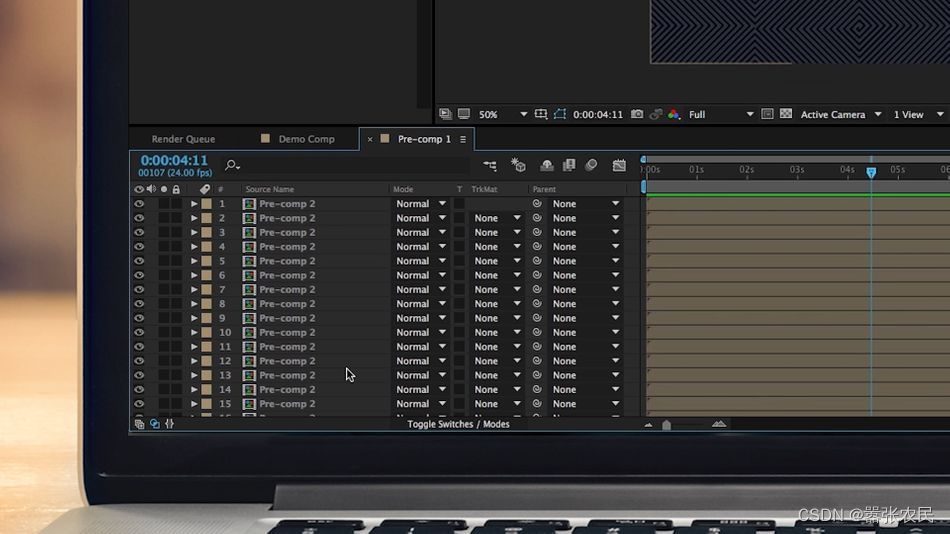The image size is (950, 534).
Task: Toggle mask and shape path visibility icon
Action: 560,114
